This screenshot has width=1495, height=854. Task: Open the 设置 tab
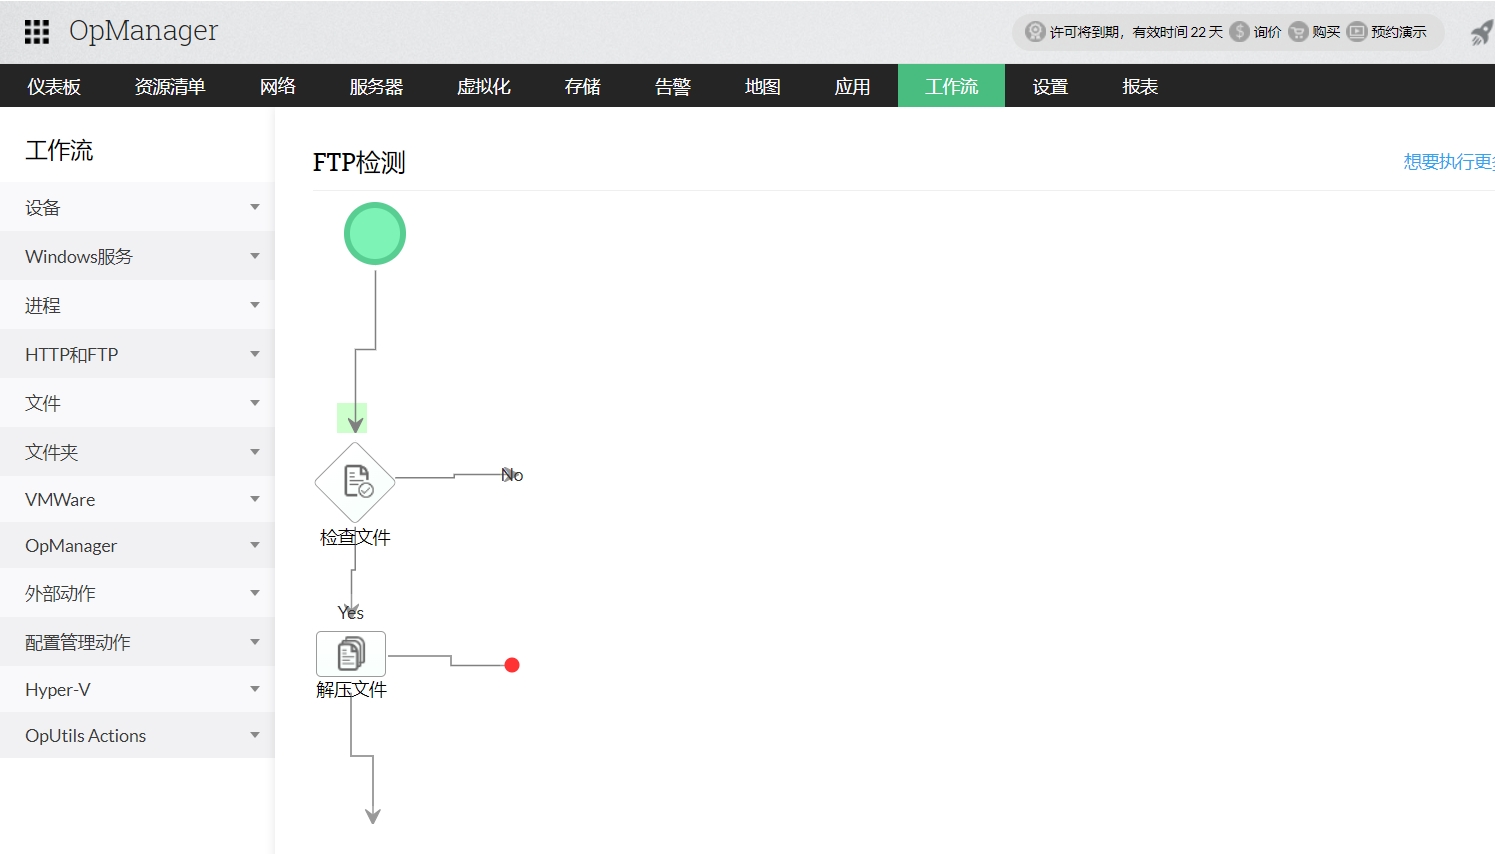1050,86
